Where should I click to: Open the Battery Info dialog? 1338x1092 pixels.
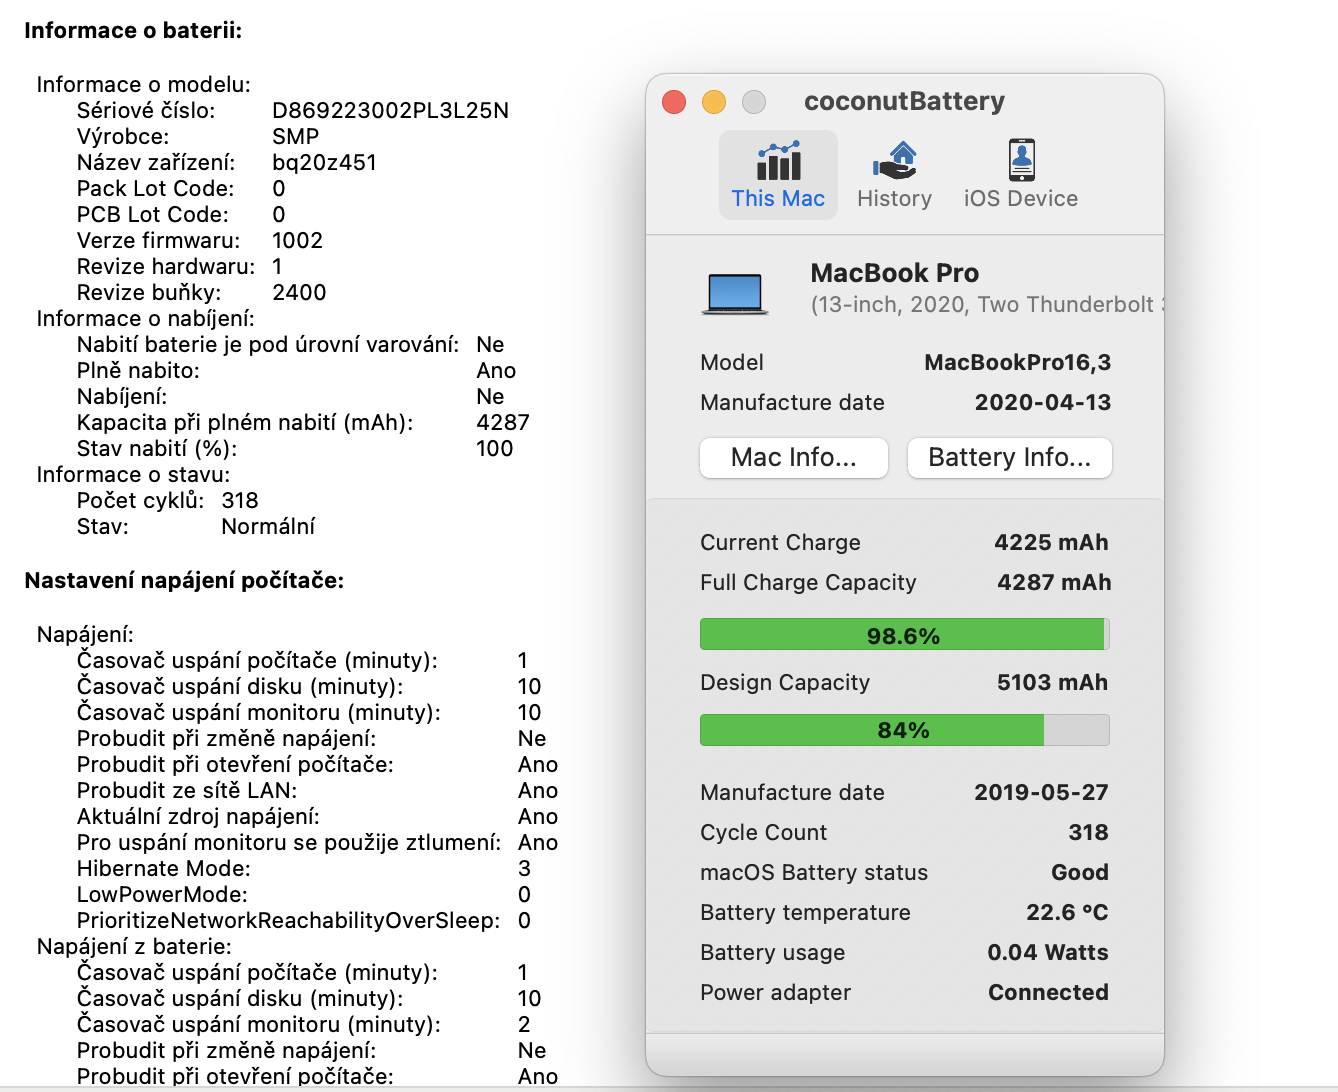[1009, 458]
